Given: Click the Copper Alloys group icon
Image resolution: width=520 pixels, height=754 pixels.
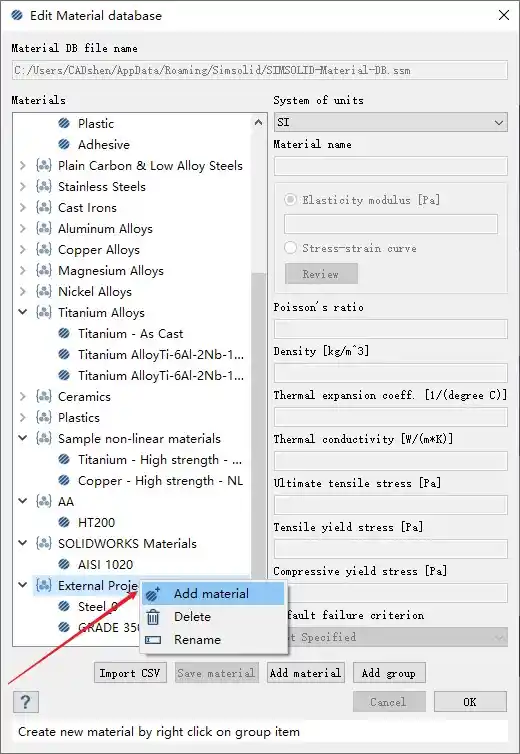Looking at the screenshot, I should coord(44,250).
